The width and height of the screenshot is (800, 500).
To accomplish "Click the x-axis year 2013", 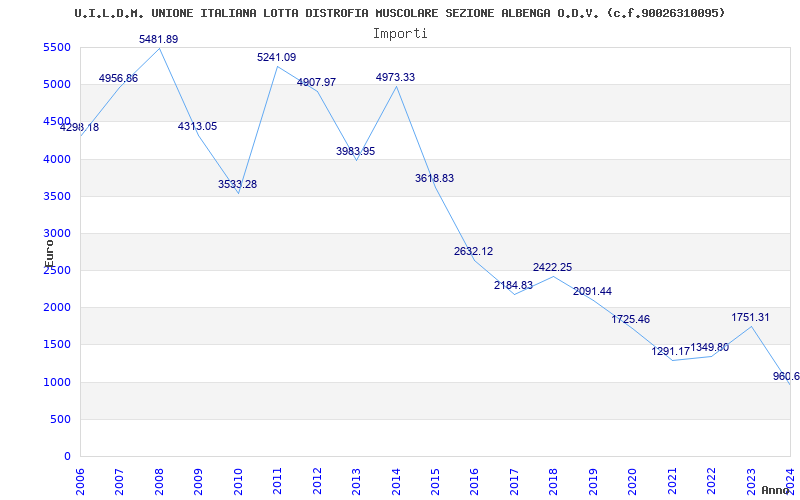I will click(x=357, y=481).
